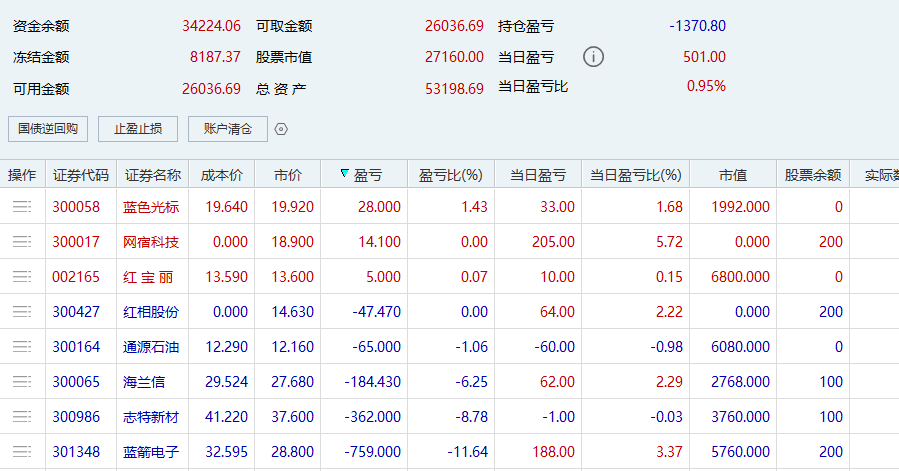
Task: Select stock code 300058 in the list
Action: (76, 207)
